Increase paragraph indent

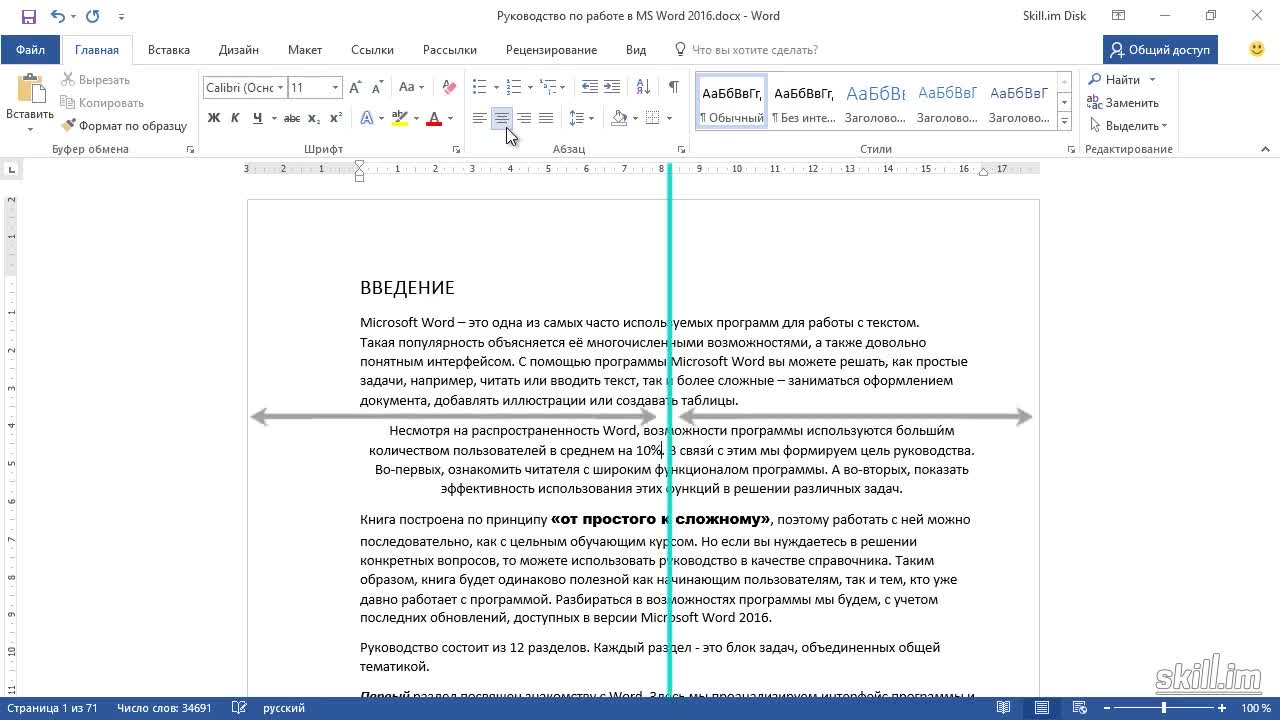click(611, 88)
